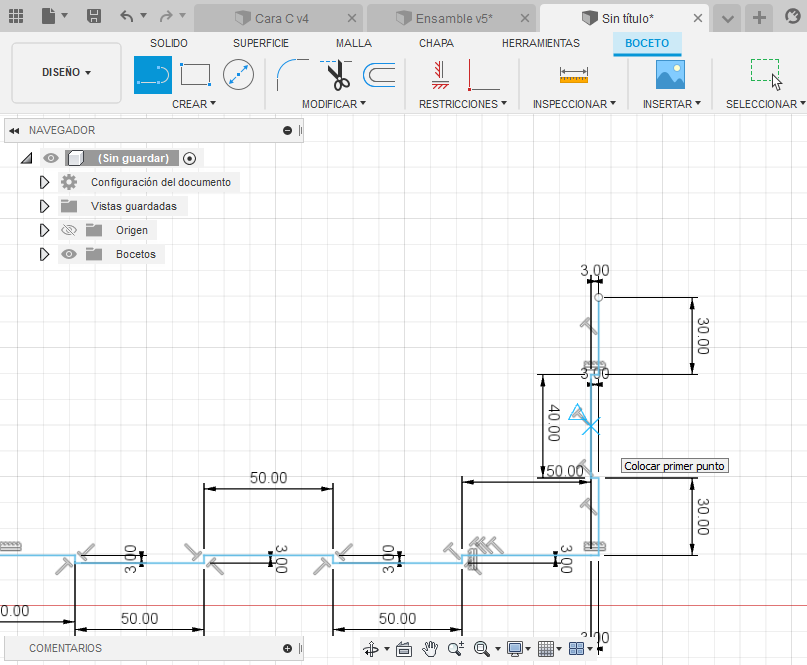Select the Line tool
Image resolution: width=807 pixels, height=665 pixels.
point(153,75)
